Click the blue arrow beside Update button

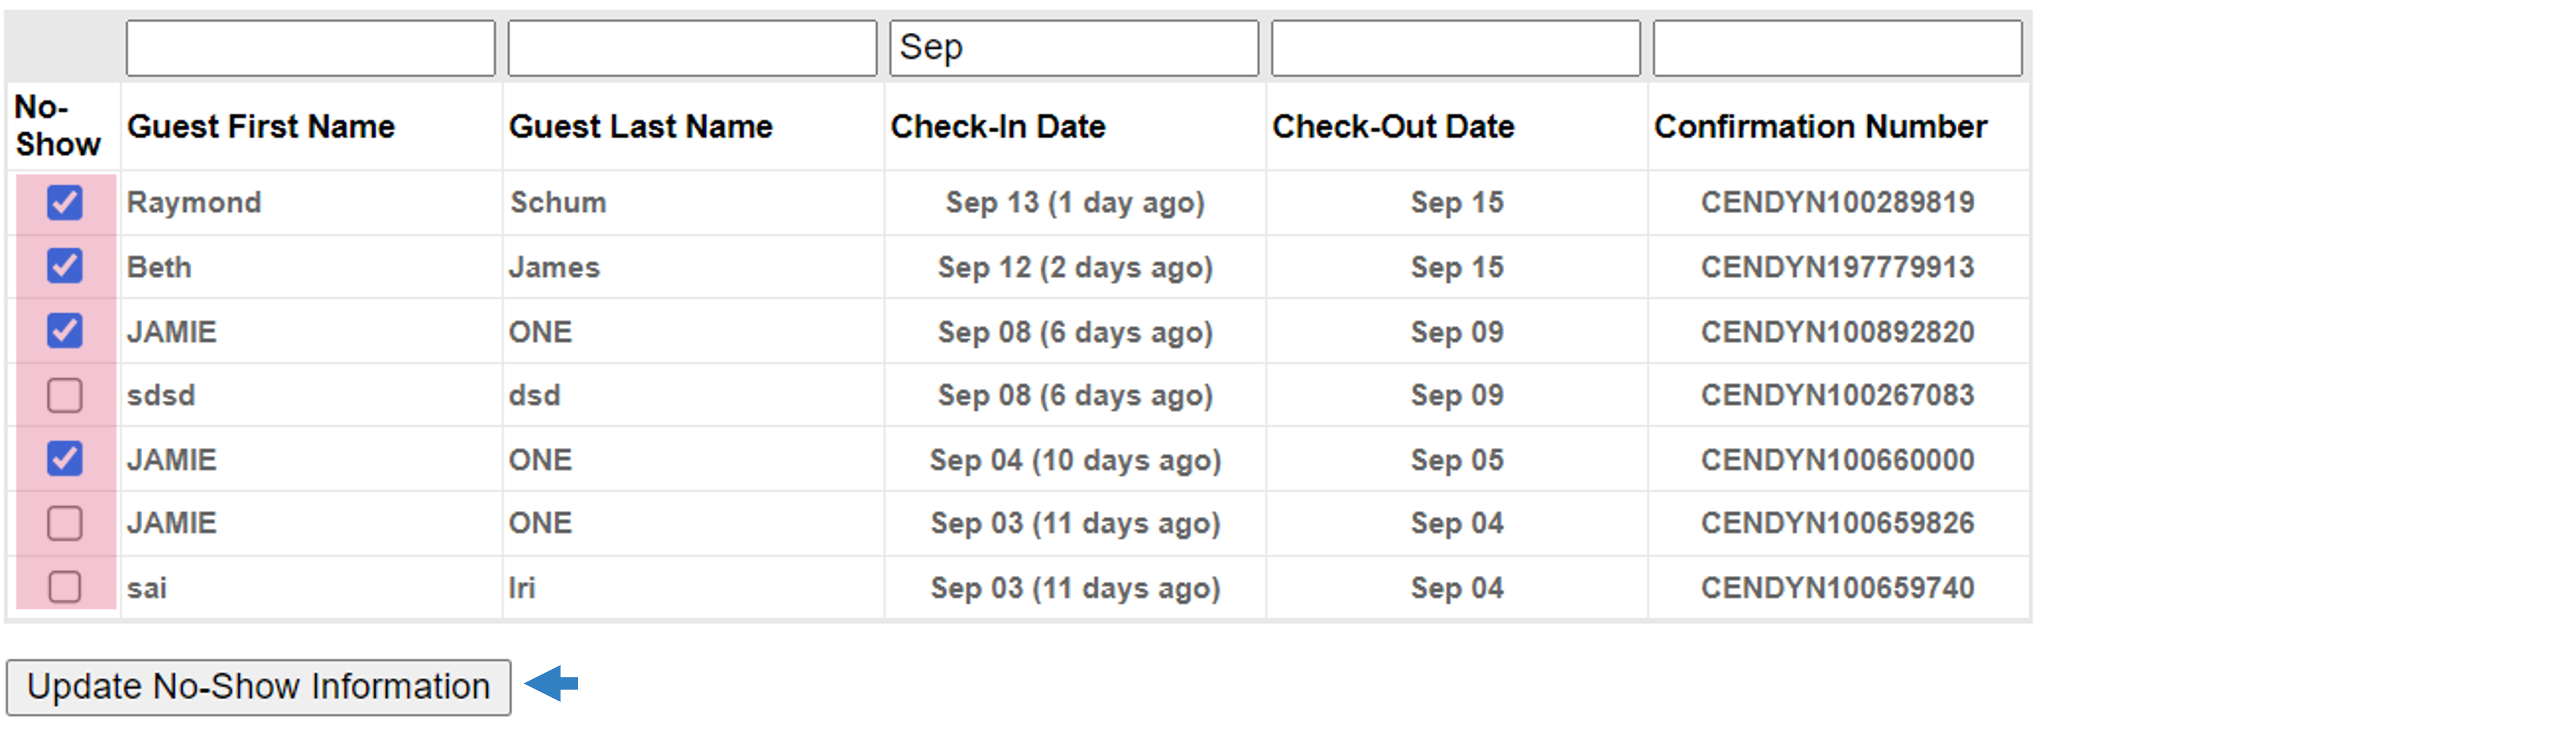coord(551,685)
